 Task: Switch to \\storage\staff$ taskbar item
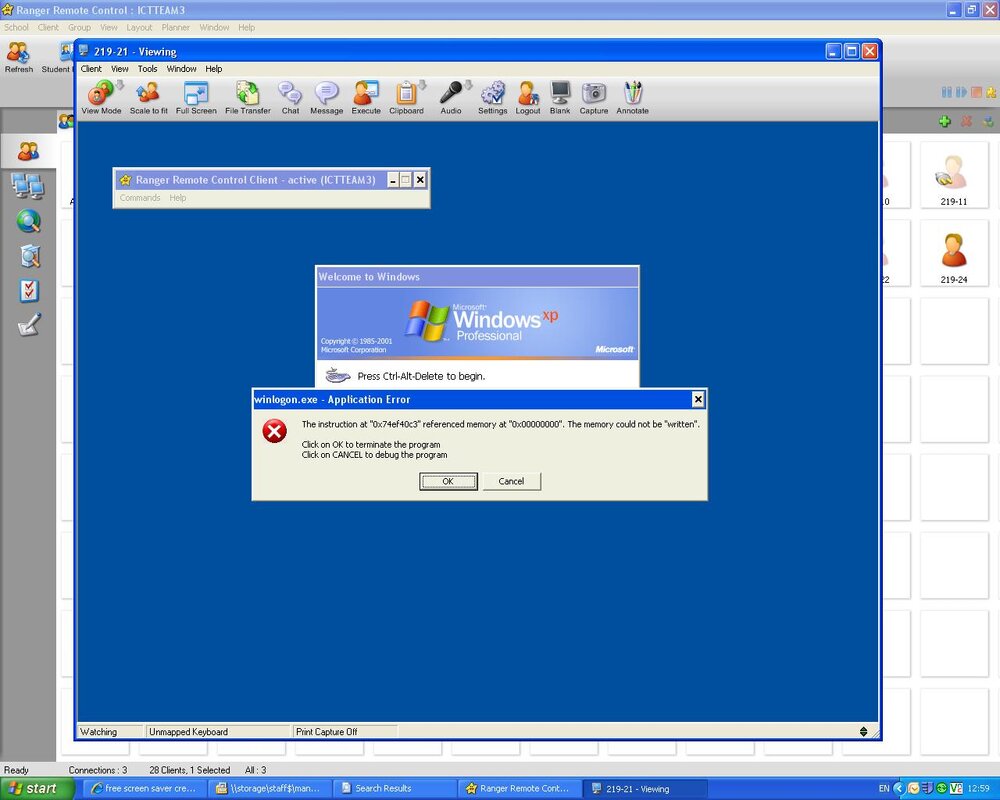coord(268,789)
